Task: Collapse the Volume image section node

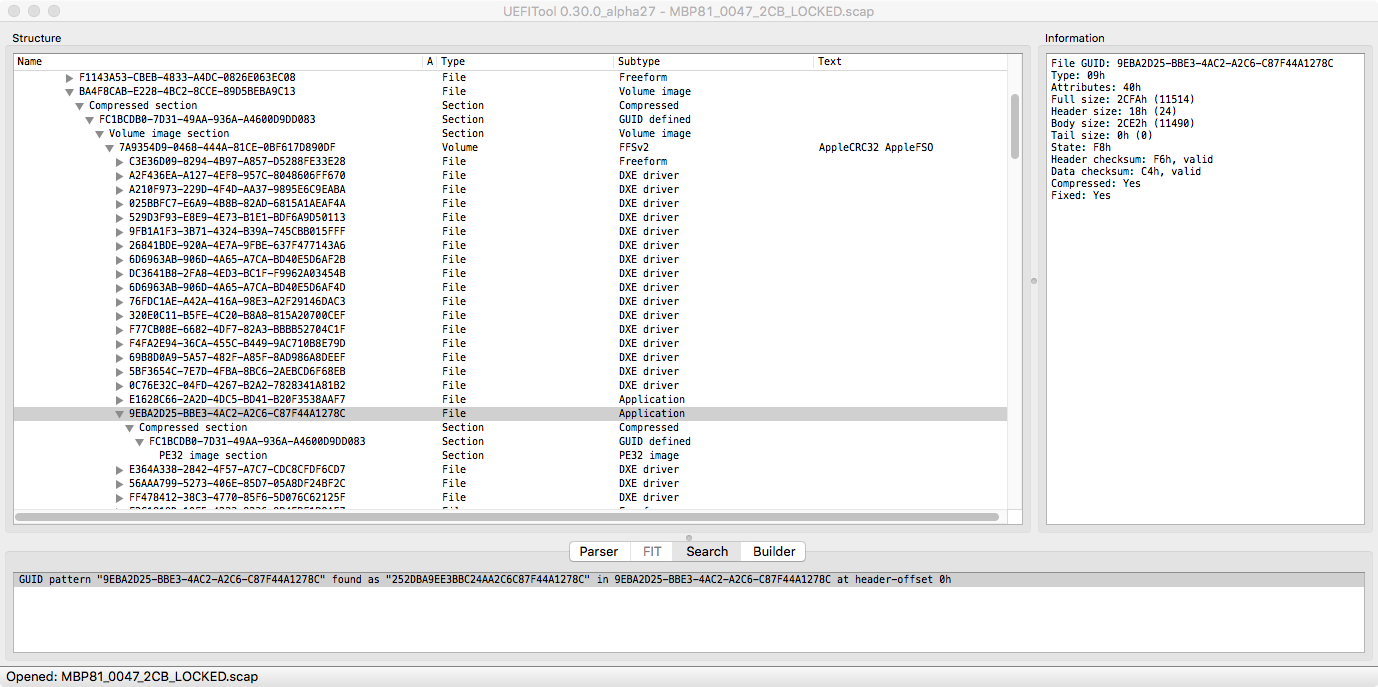Action: tap(100, 134)
